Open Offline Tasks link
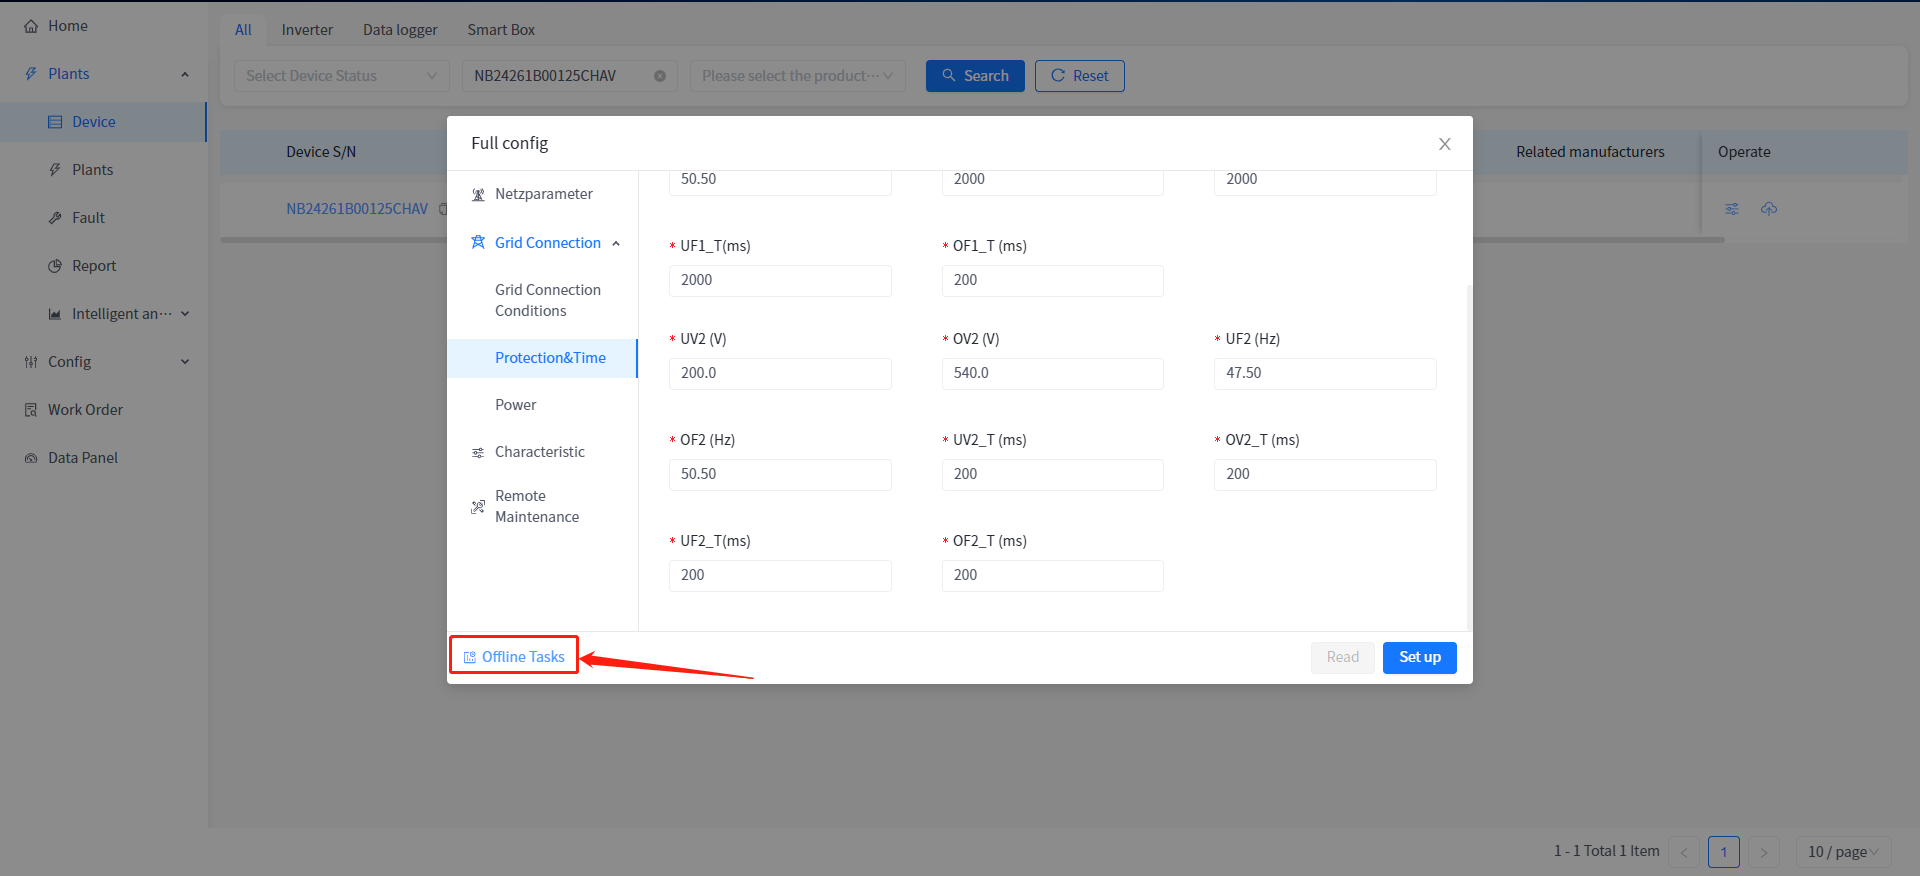 coord(515,657)
